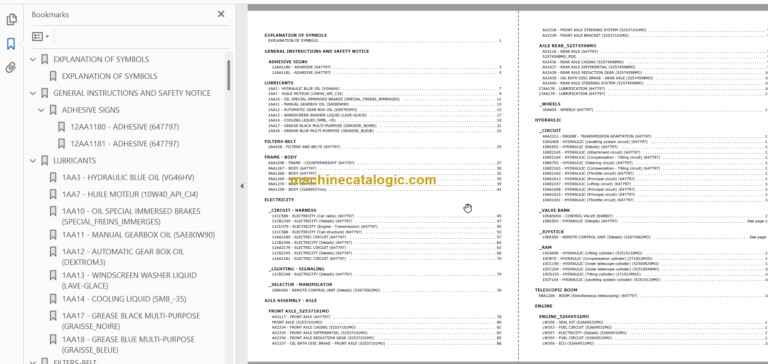Open the Attachments paperclip icon
Image resolution: width=768 pixels, height=364 pixels.
11,68
